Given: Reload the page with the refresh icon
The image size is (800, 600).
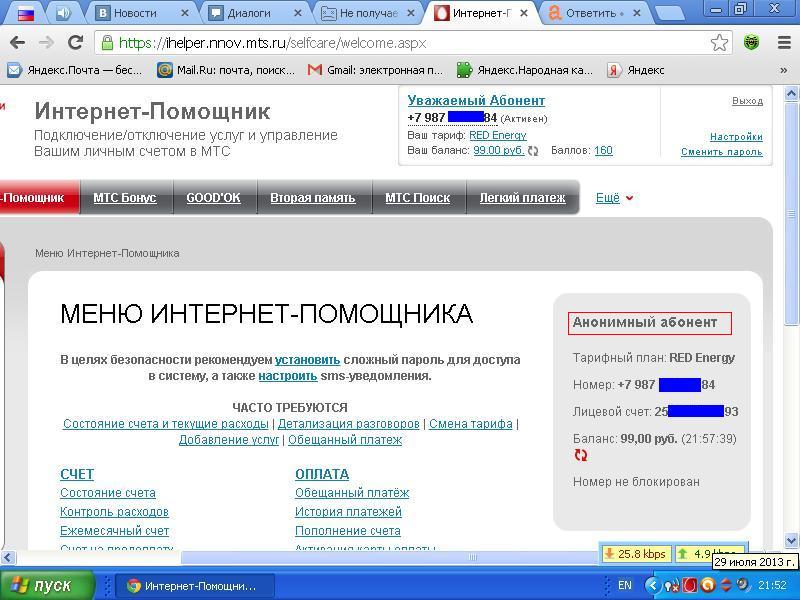Looking at the screenshot, I should pyautogui.click(x=75, y=43).
